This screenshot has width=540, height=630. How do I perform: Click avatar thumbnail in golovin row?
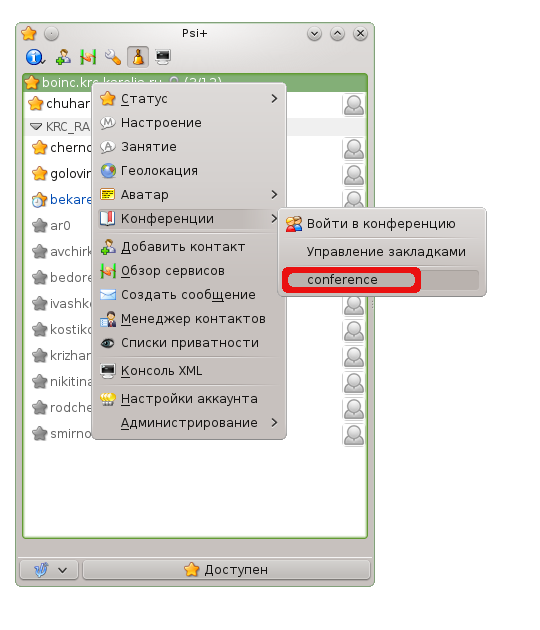pos(354,175)
